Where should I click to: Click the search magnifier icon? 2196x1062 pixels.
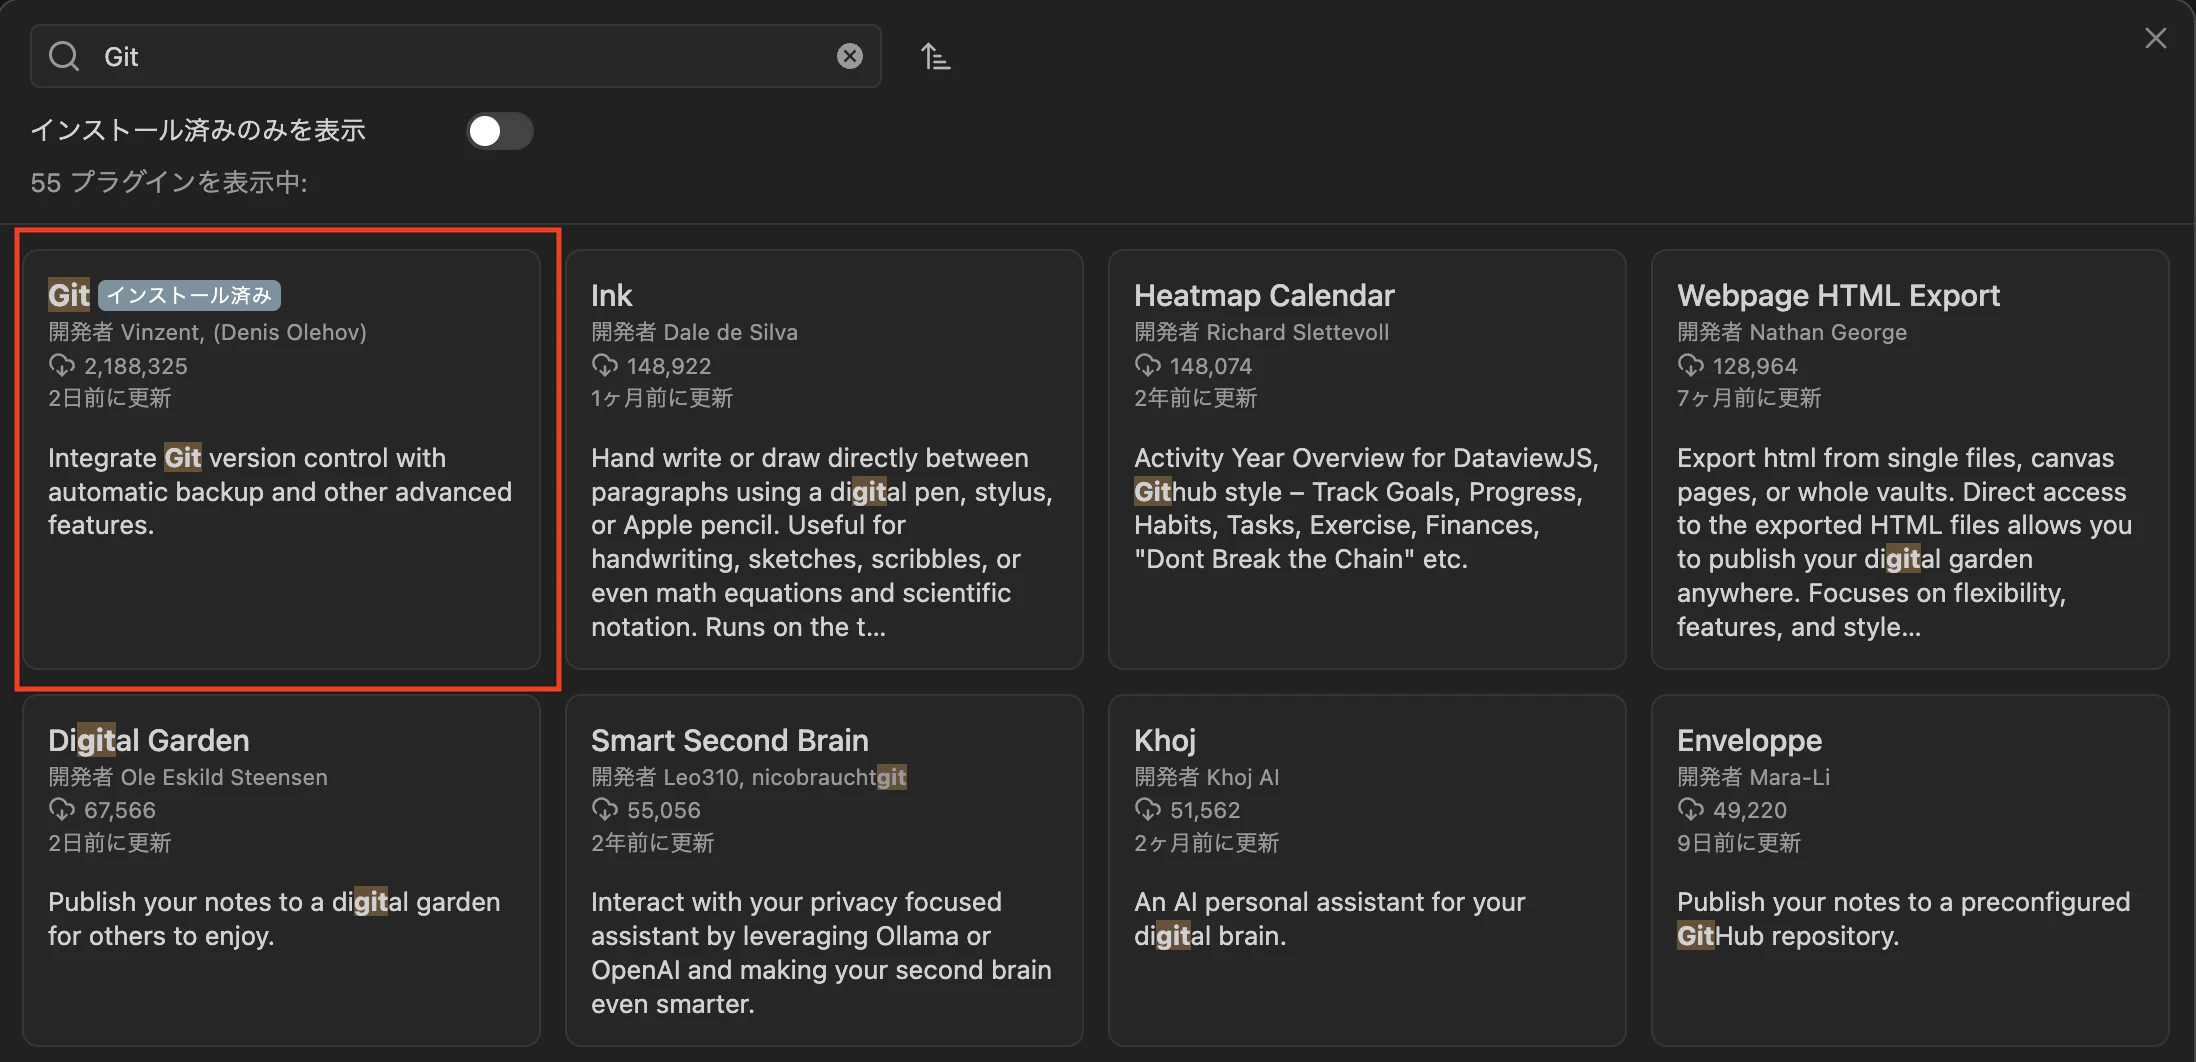[64, 56]
